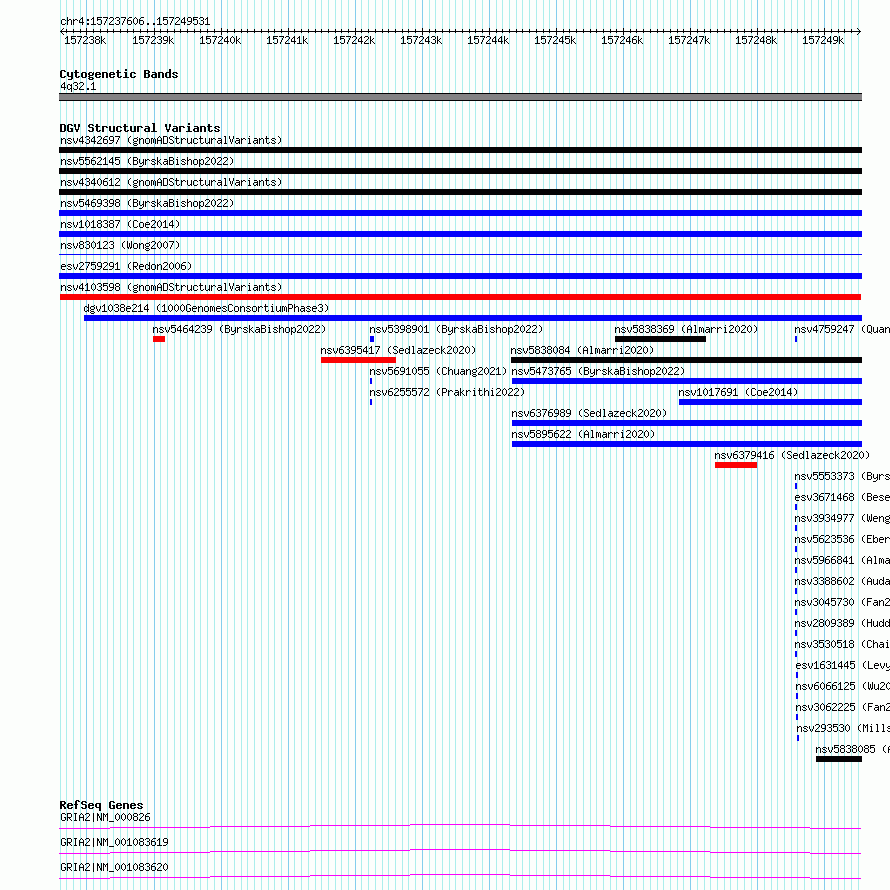
Task: Select the nsv3934977 variant label
Action: click(x=842, y=518)
